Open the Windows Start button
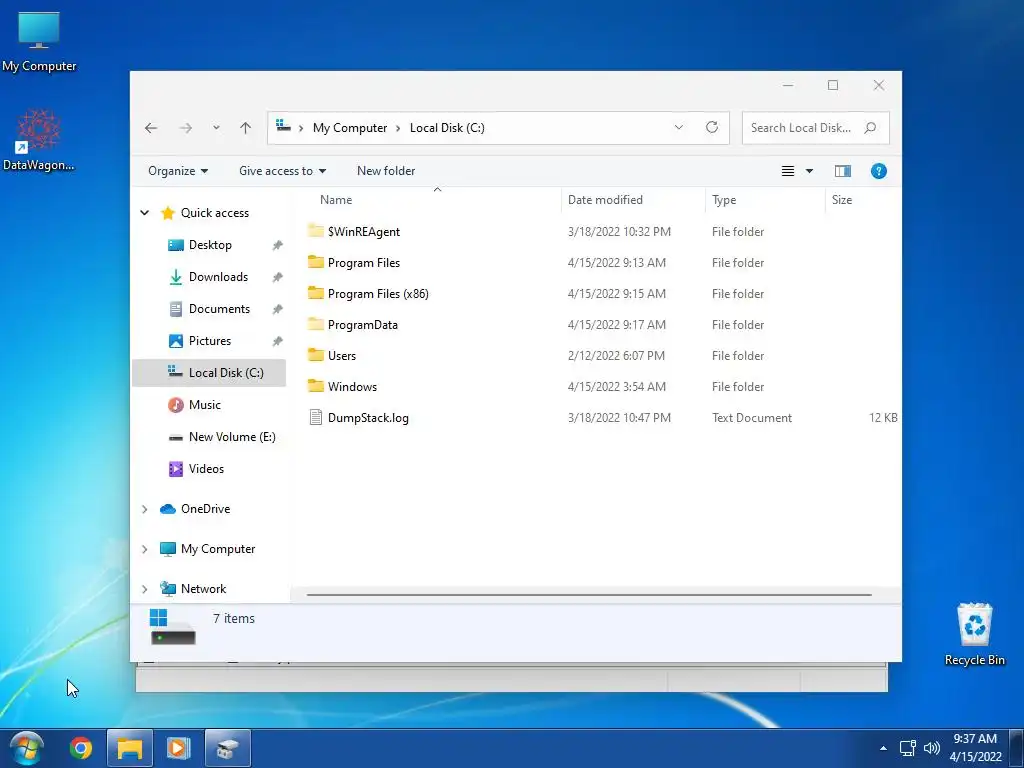This screenshot has height=768, width=1024. [x=27, y=748]
